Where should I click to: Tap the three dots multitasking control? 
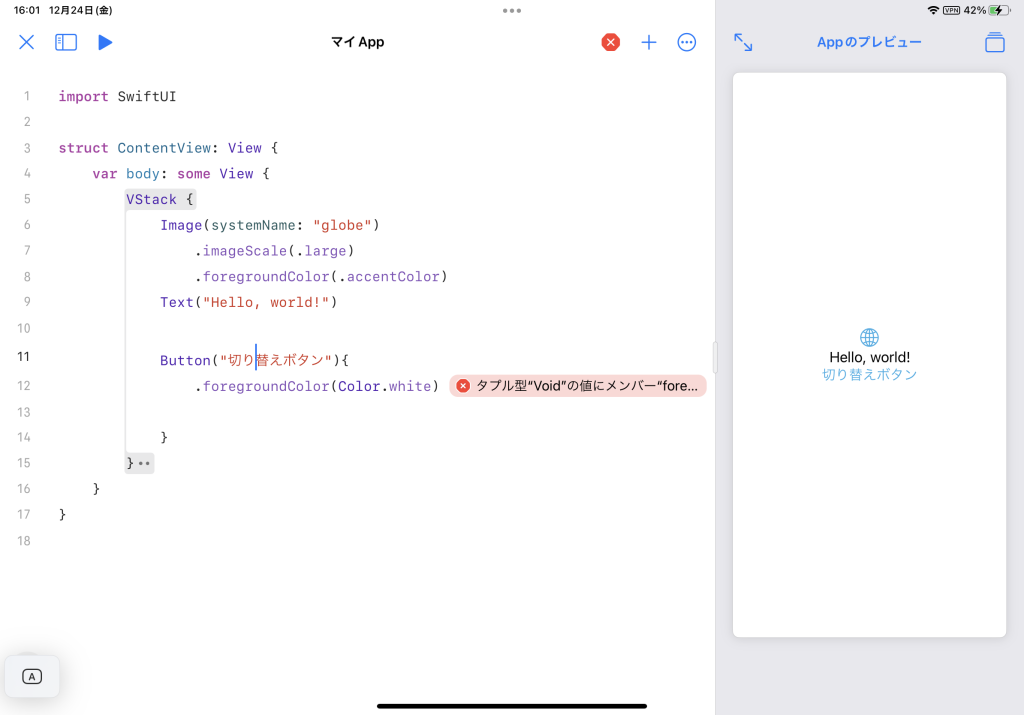pos(512,10)
